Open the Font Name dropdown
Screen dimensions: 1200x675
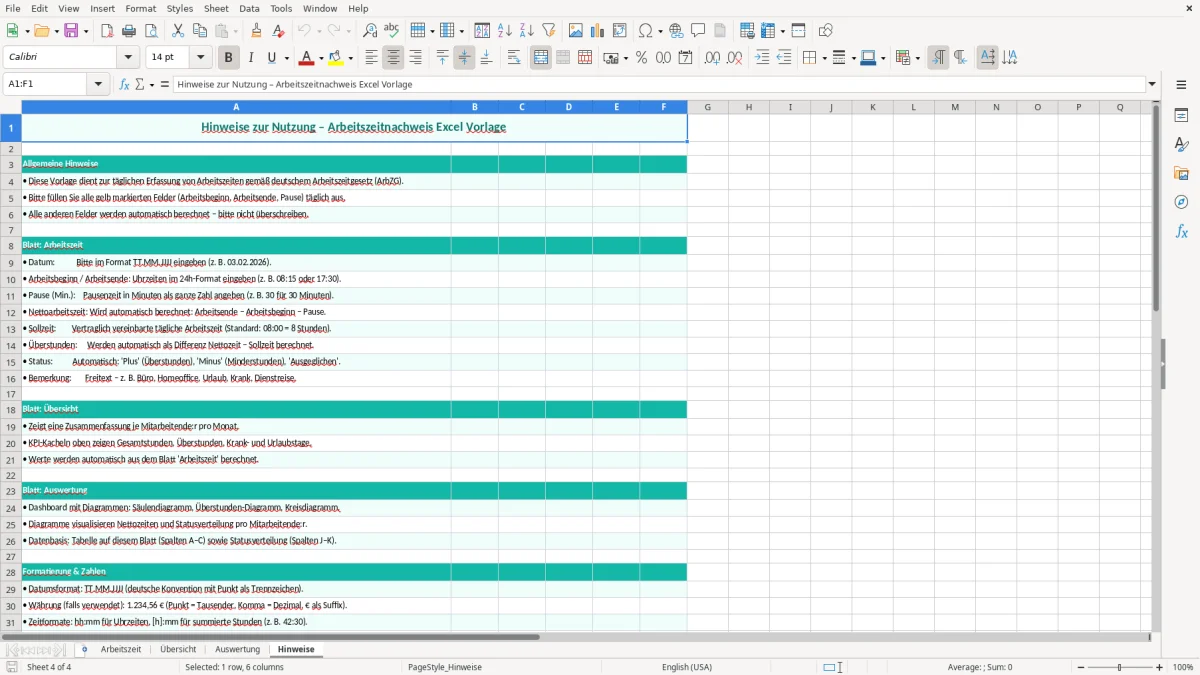point(128,57)
